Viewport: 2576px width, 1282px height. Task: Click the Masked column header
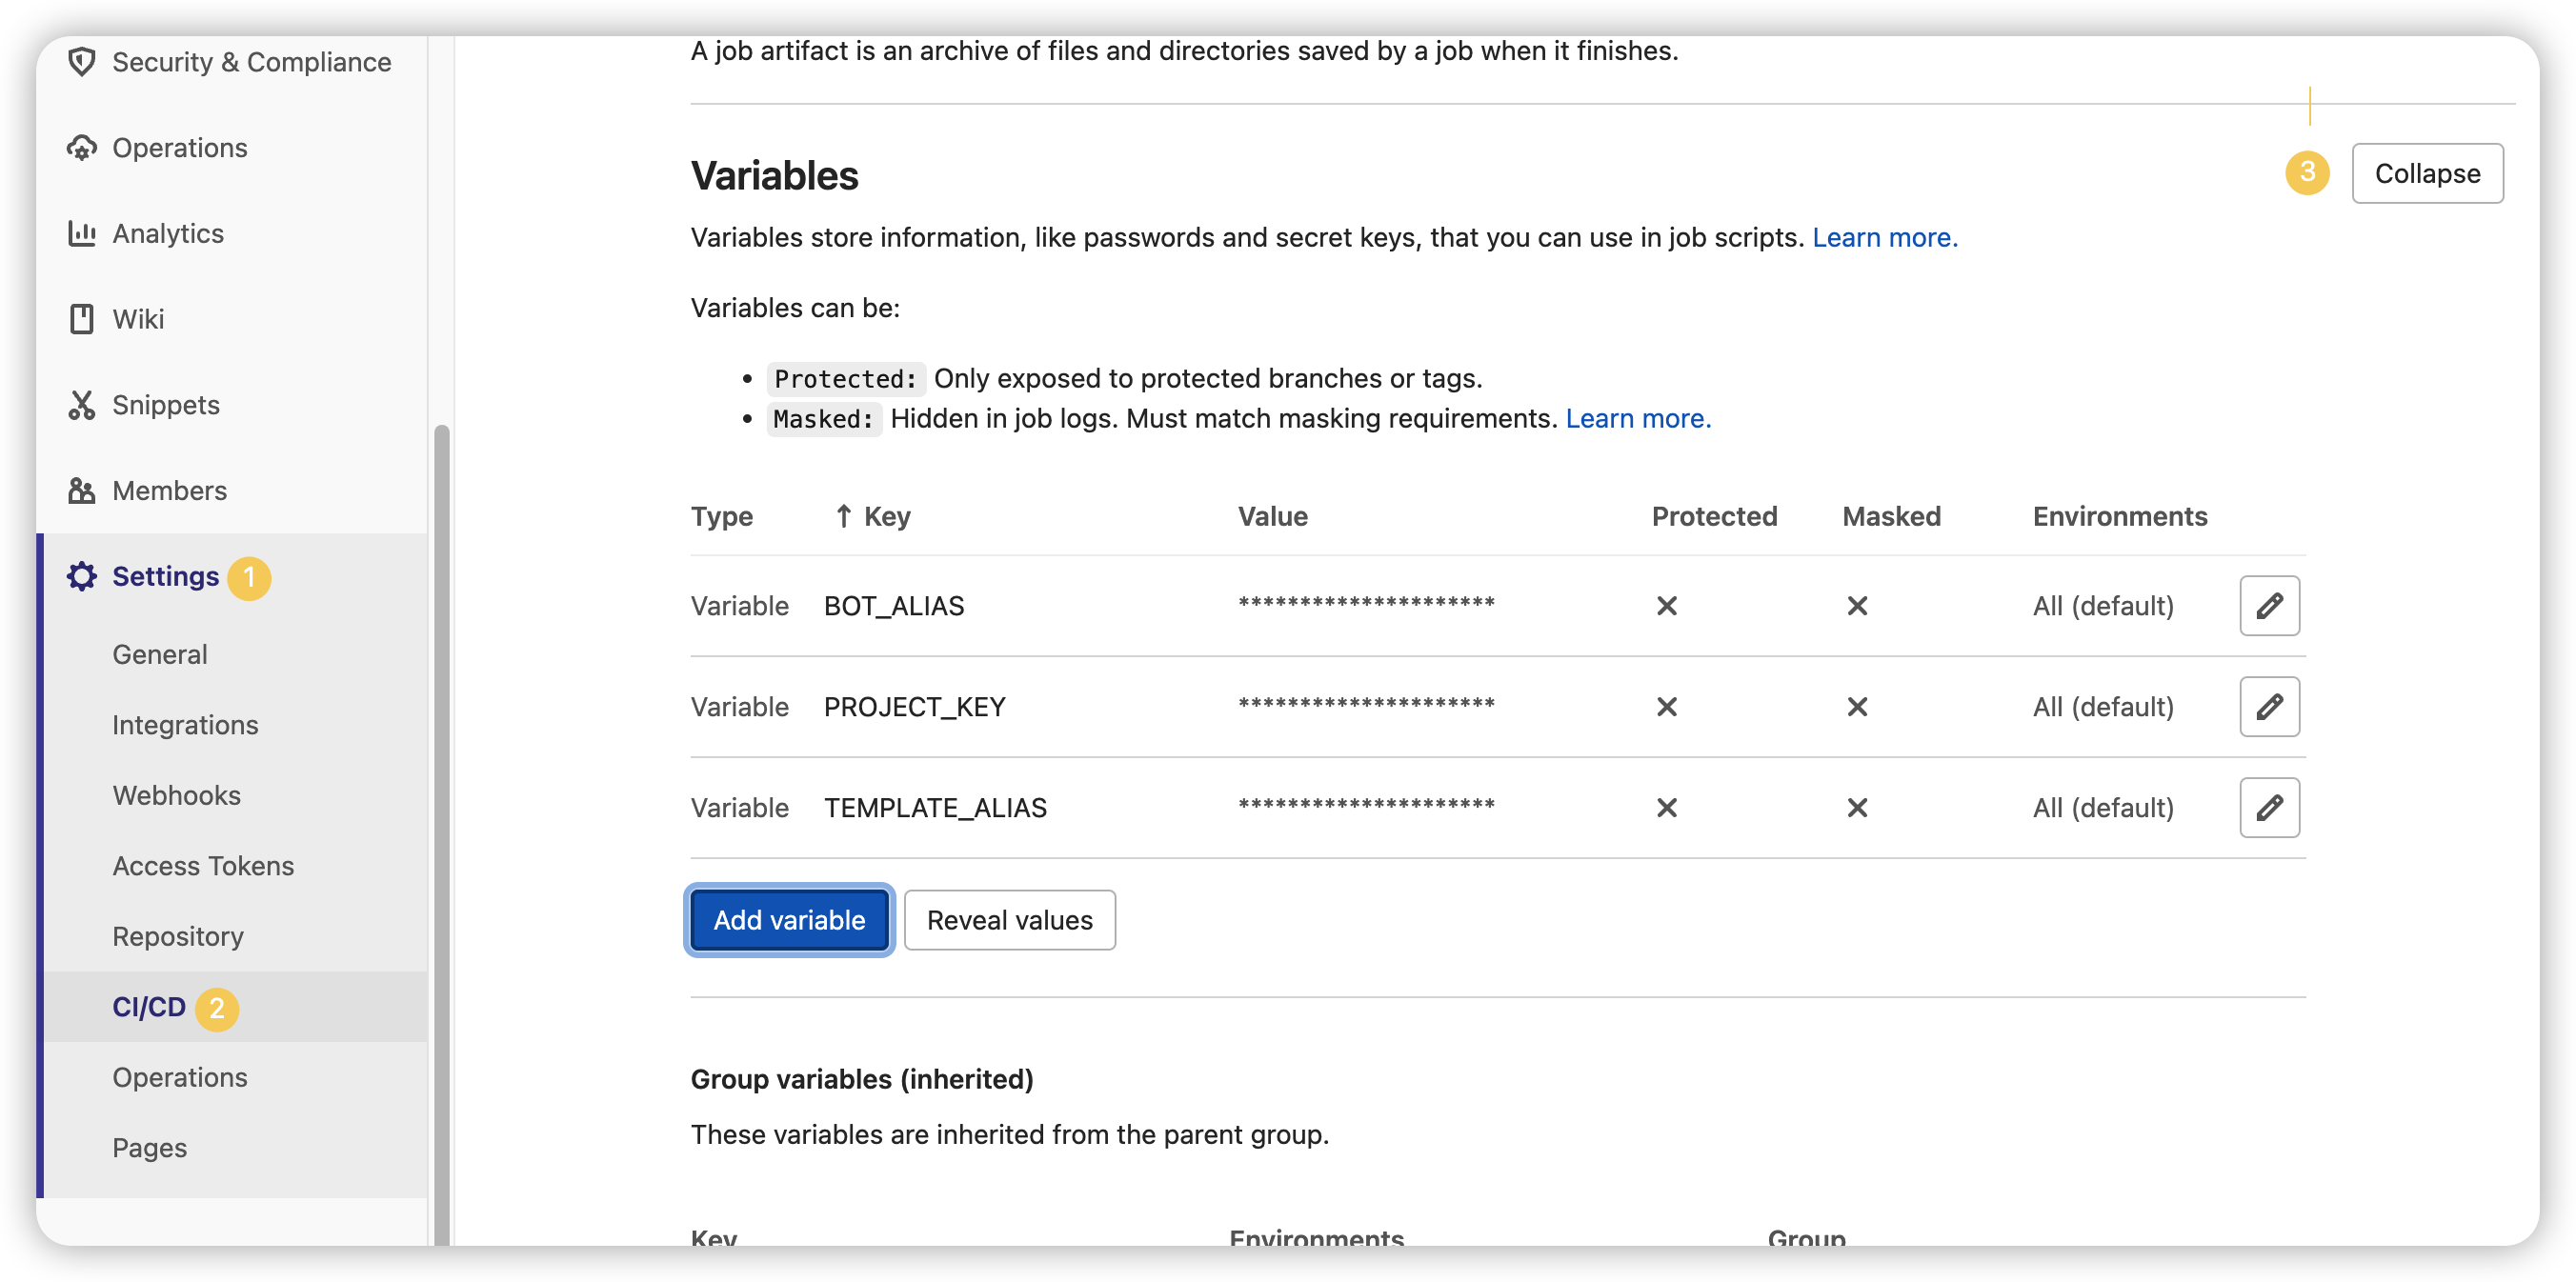tap(1891, 516)
